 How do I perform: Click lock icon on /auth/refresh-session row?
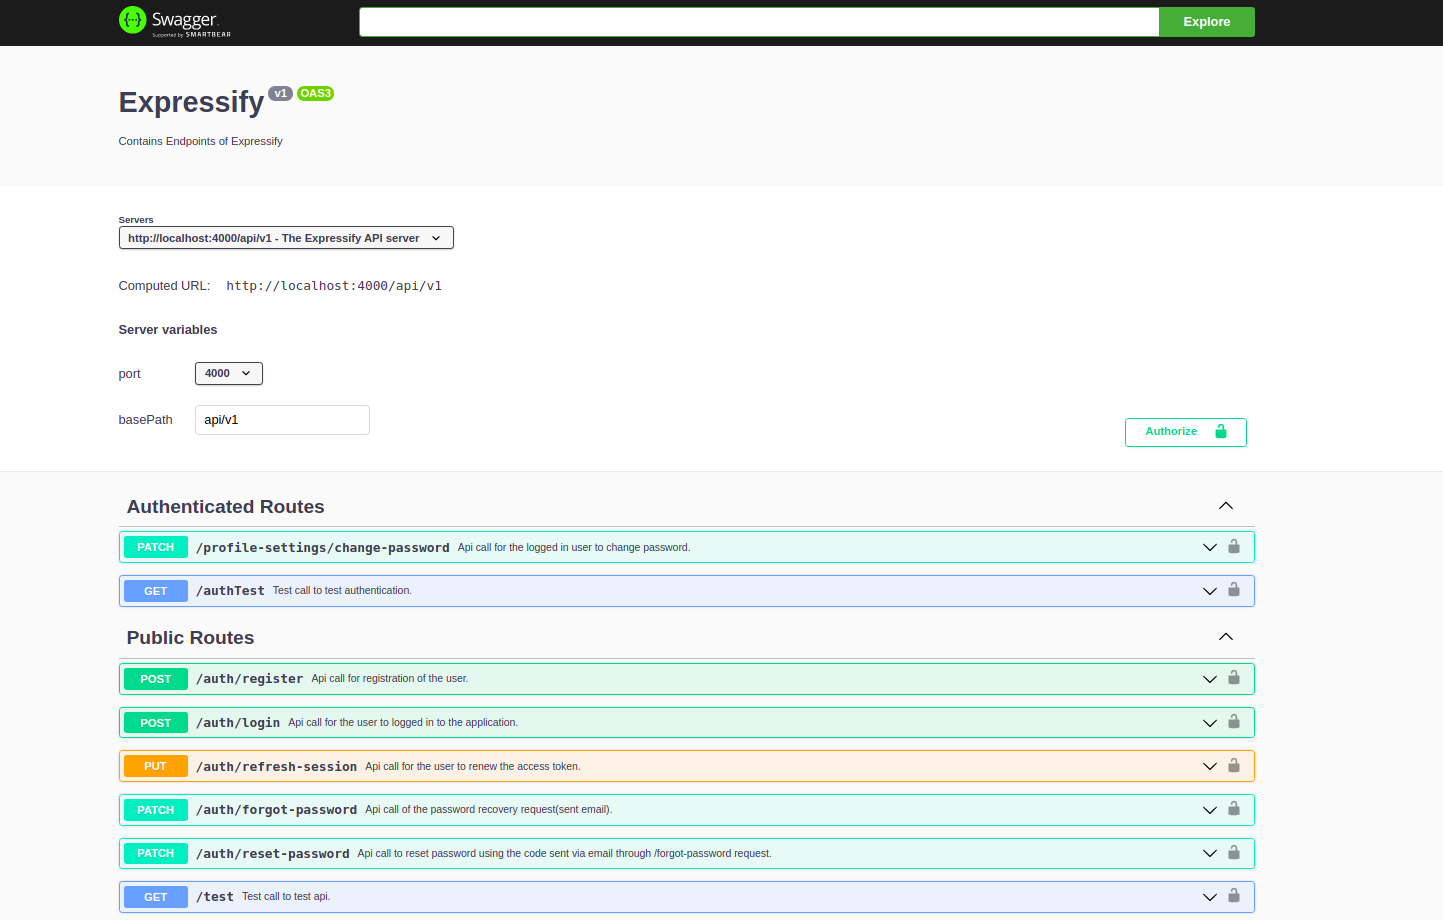pos(1233,766)
